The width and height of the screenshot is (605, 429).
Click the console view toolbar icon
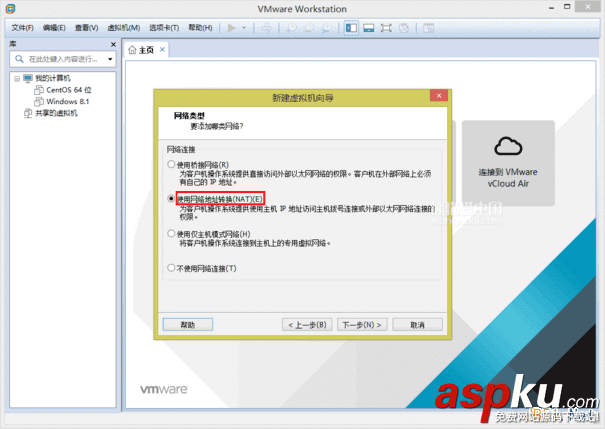click(429, 28)
